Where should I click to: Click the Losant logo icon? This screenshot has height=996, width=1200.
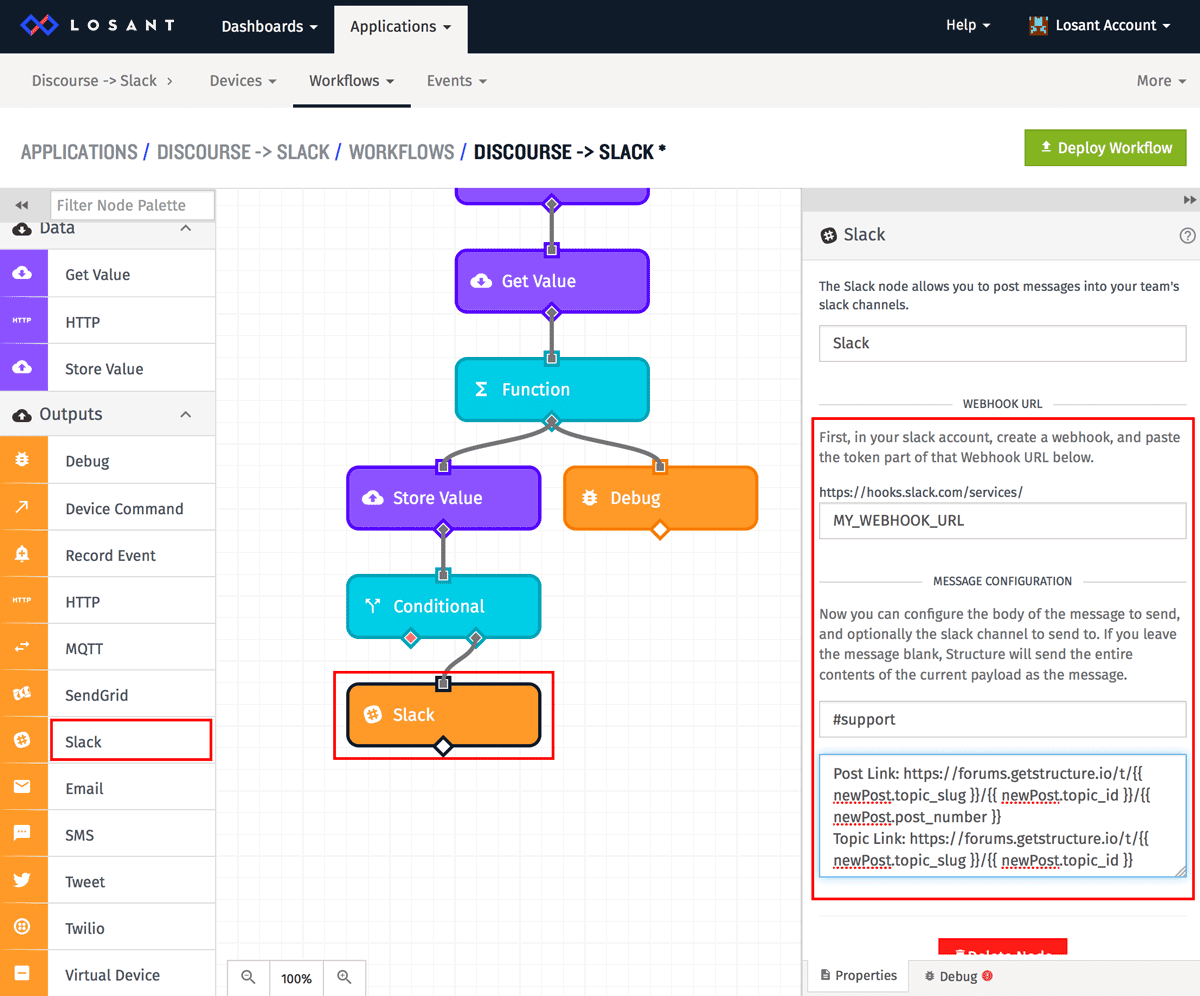pos(41,25)
